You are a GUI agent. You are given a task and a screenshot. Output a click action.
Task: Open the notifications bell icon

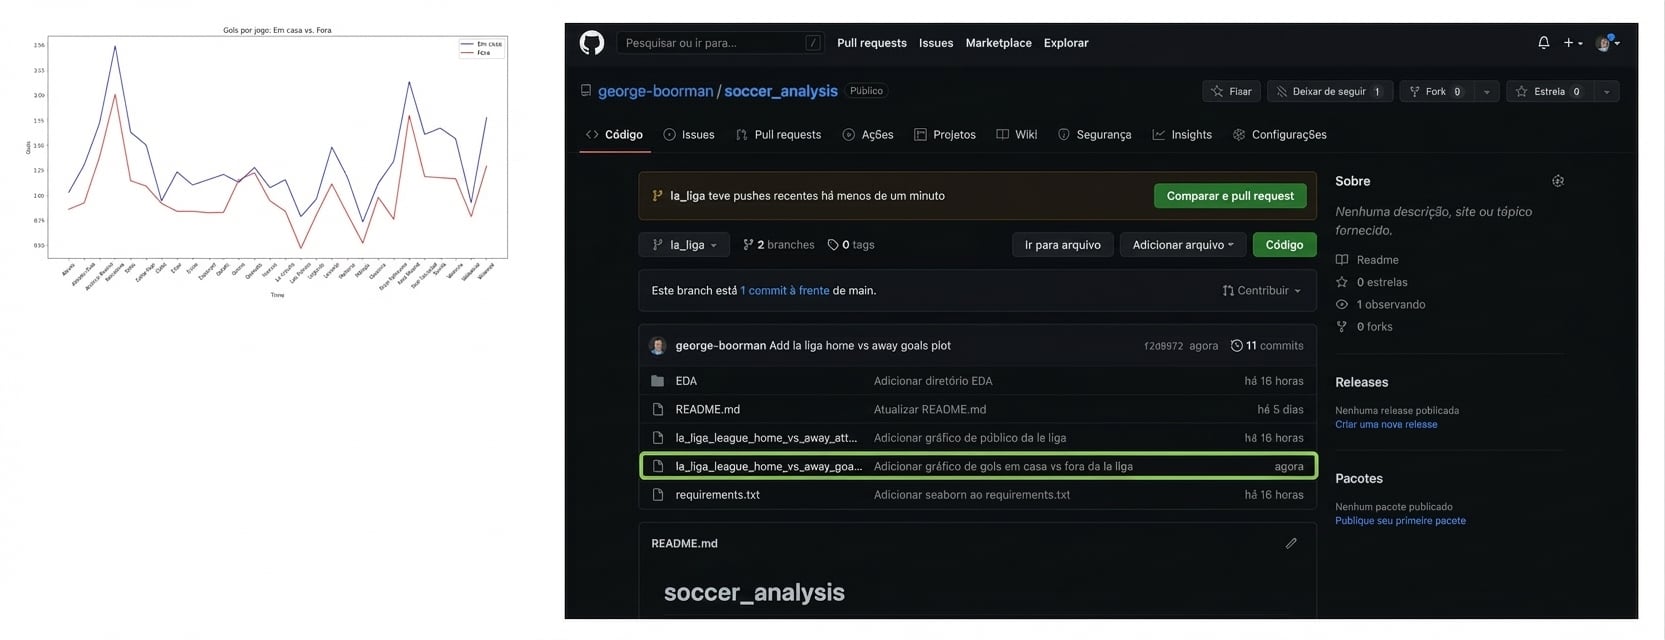(1543, 43)
